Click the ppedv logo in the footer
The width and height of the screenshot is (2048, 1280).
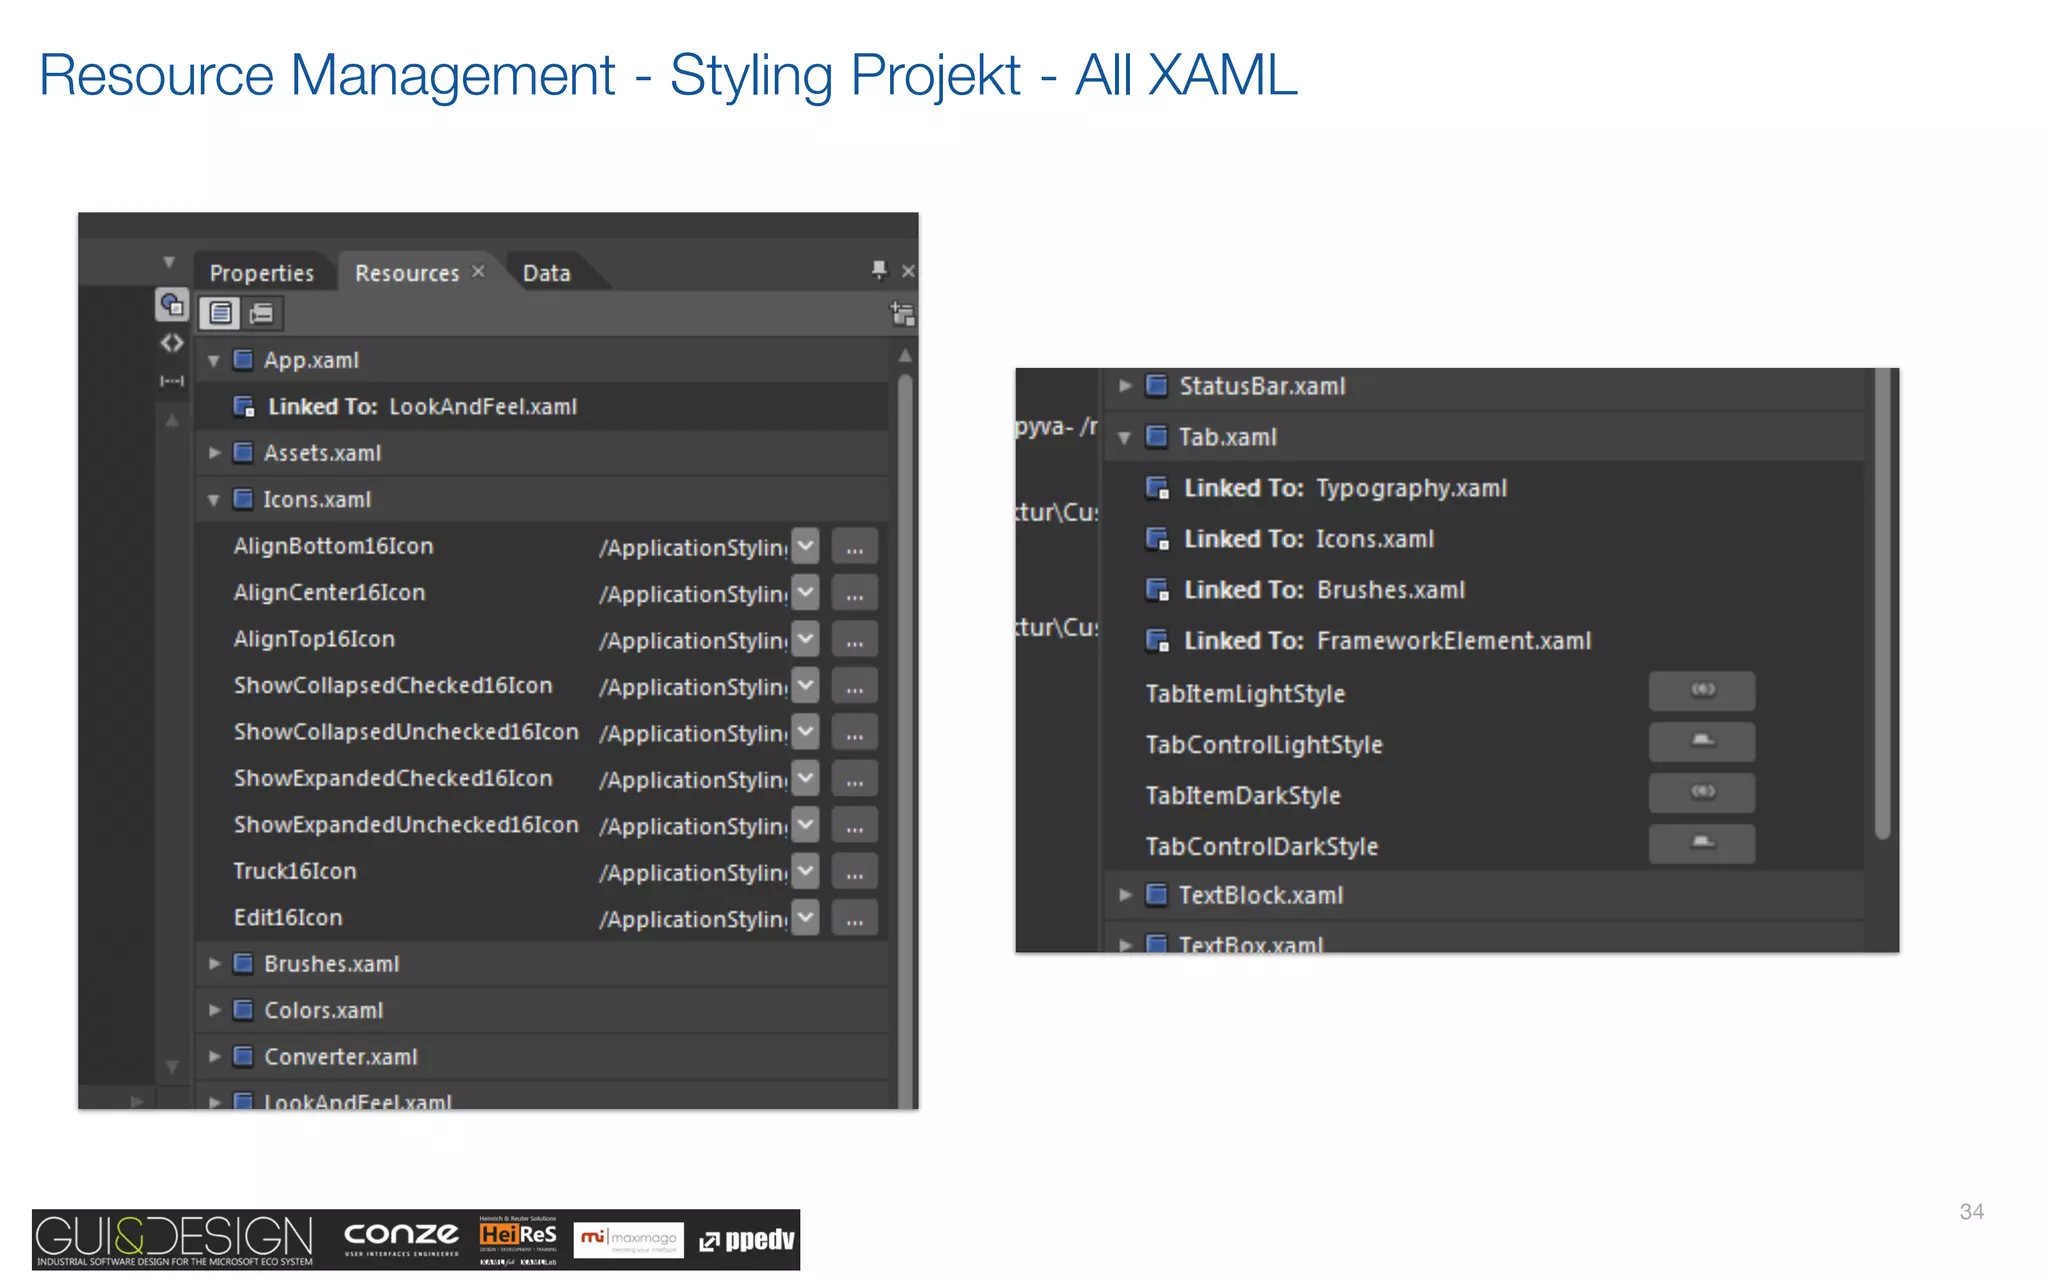747,1240
